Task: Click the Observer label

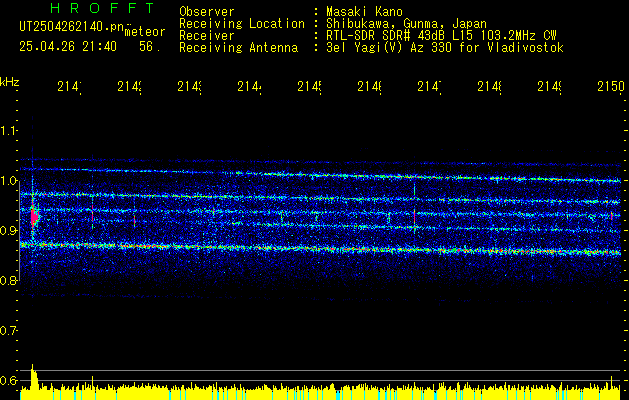Action: 207,12
